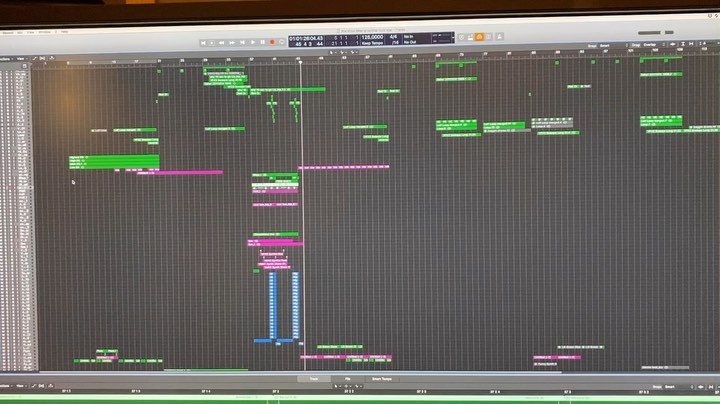The width and height of the screenshot is (720, 404).
Task: Select the Track tab in the editor
Action: pos(313,379)
